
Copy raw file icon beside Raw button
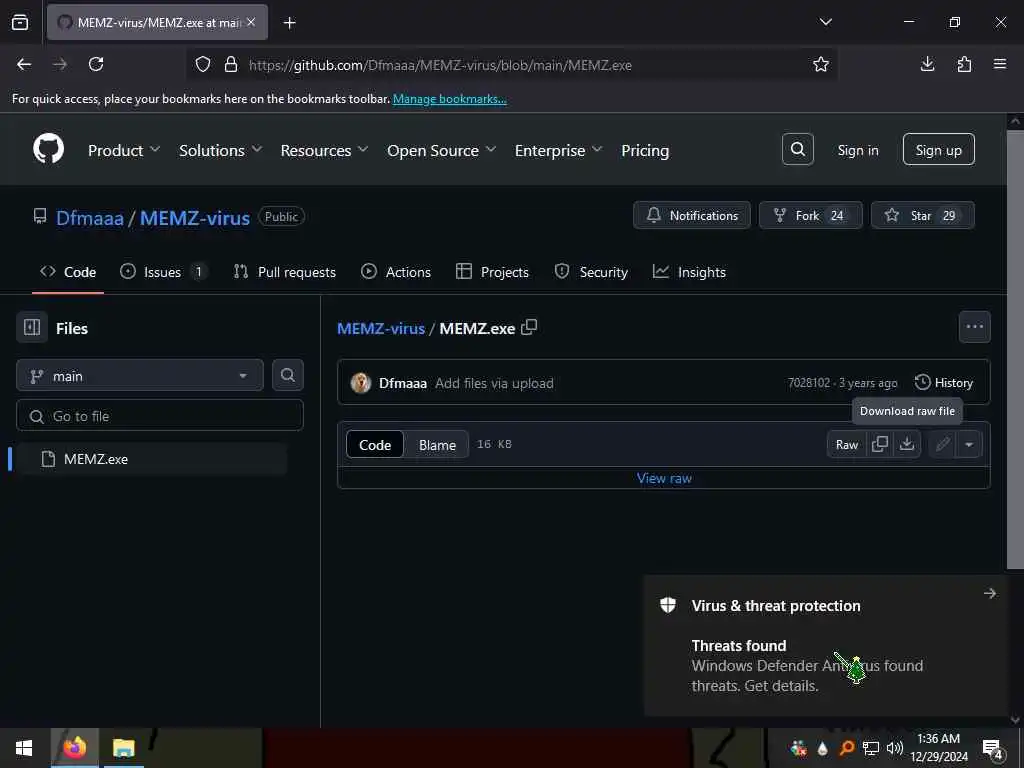coord(880,444)
